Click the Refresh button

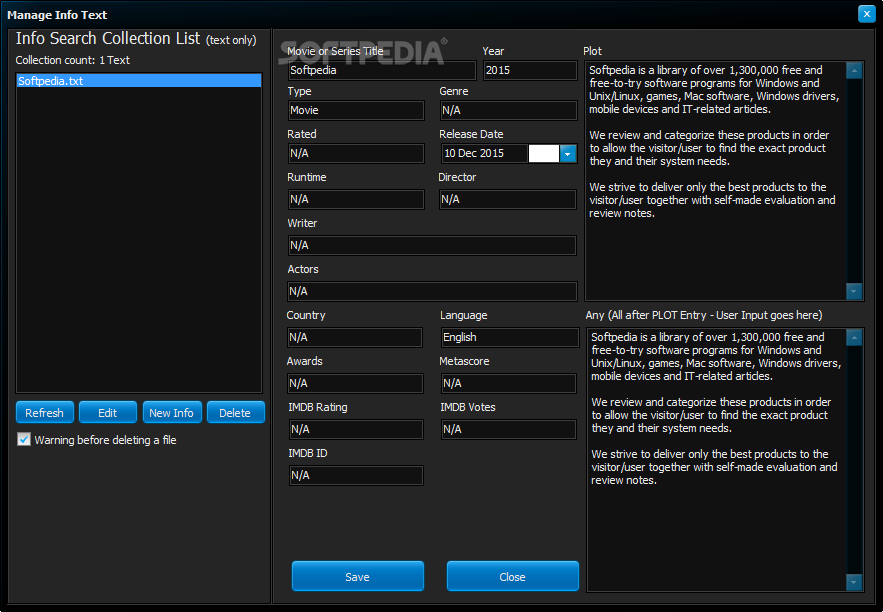coord(44,412)
